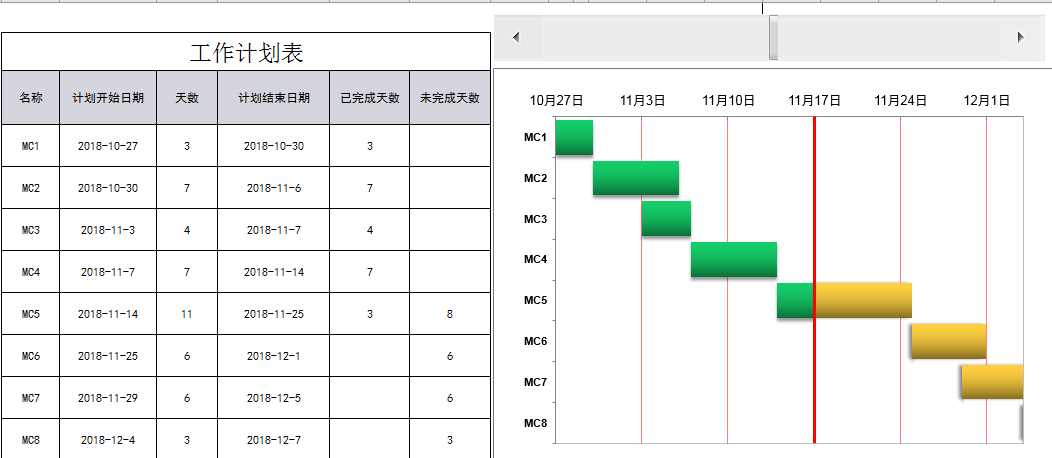Select MC8 unfinished days cell 3

(450, 439)
